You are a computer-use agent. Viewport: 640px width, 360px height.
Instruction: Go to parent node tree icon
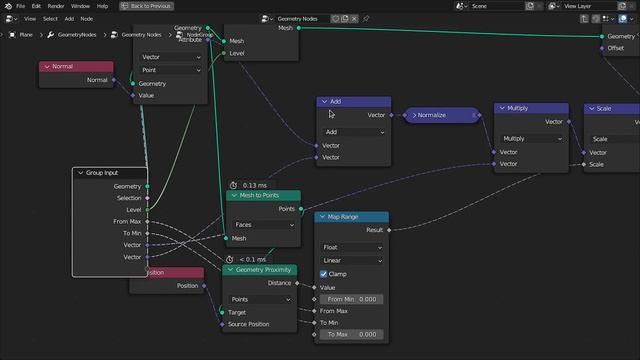click(x=584, y=19)
